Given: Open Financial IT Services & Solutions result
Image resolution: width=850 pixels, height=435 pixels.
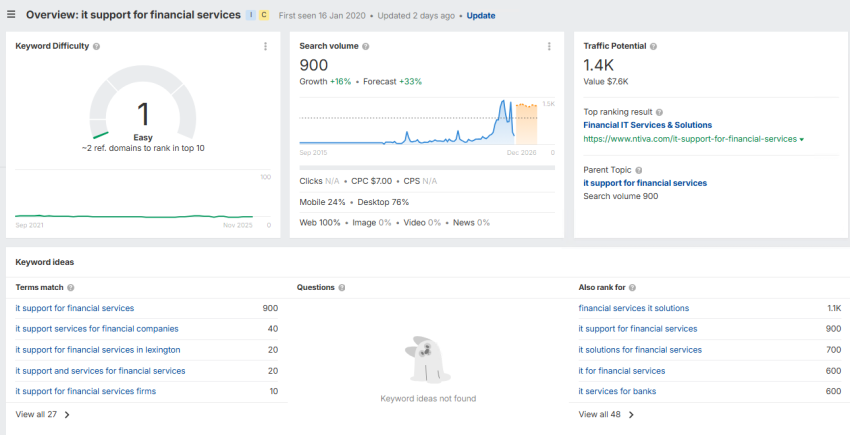Looking at the screenshot, I should coord(648,125).
